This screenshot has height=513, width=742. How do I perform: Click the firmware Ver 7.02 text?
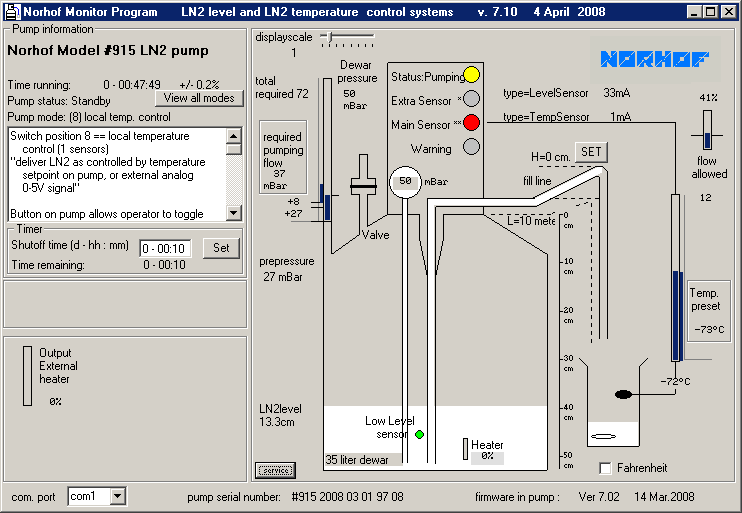click(x=599, y=496)
